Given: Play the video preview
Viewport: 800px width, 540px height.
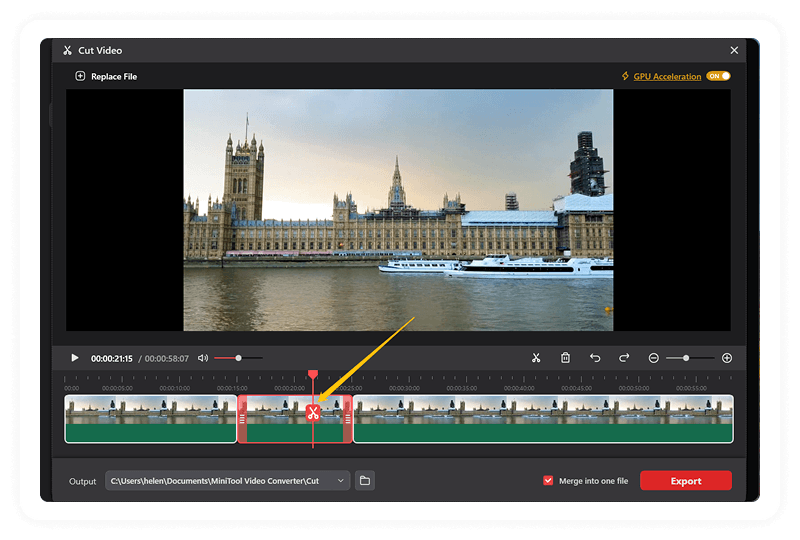Looking at the screenshot, I should point(74,358).
